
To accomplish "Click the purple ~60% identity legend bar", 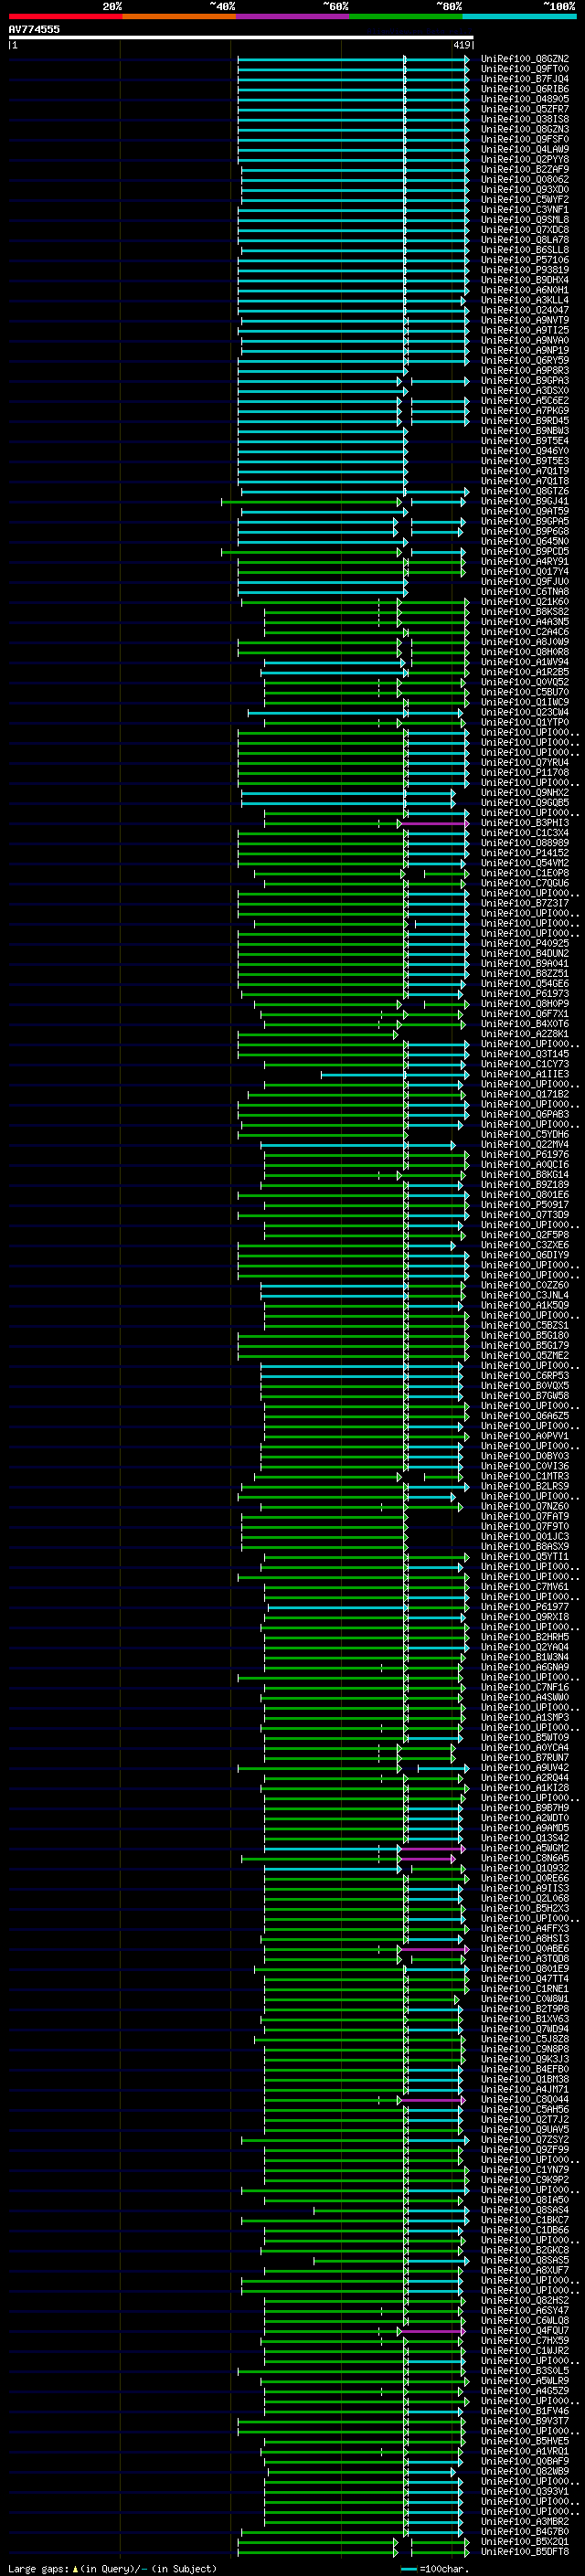I will pos(292,16).
